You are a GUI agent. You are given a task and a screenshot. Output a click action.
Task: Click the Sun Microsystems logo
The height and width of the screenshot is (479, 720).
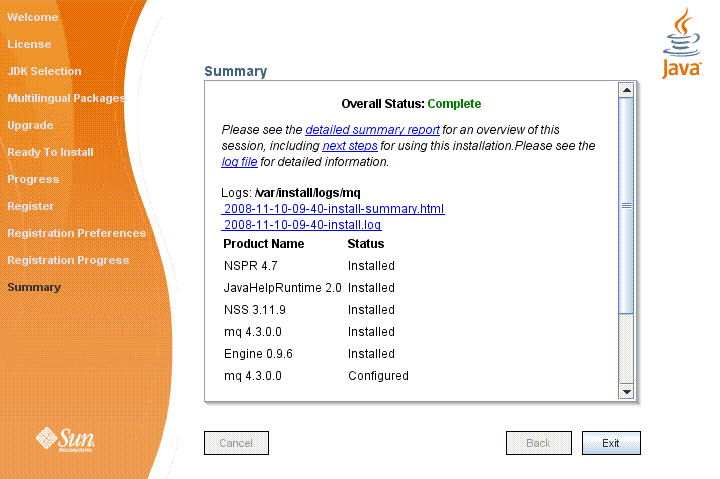65,440
